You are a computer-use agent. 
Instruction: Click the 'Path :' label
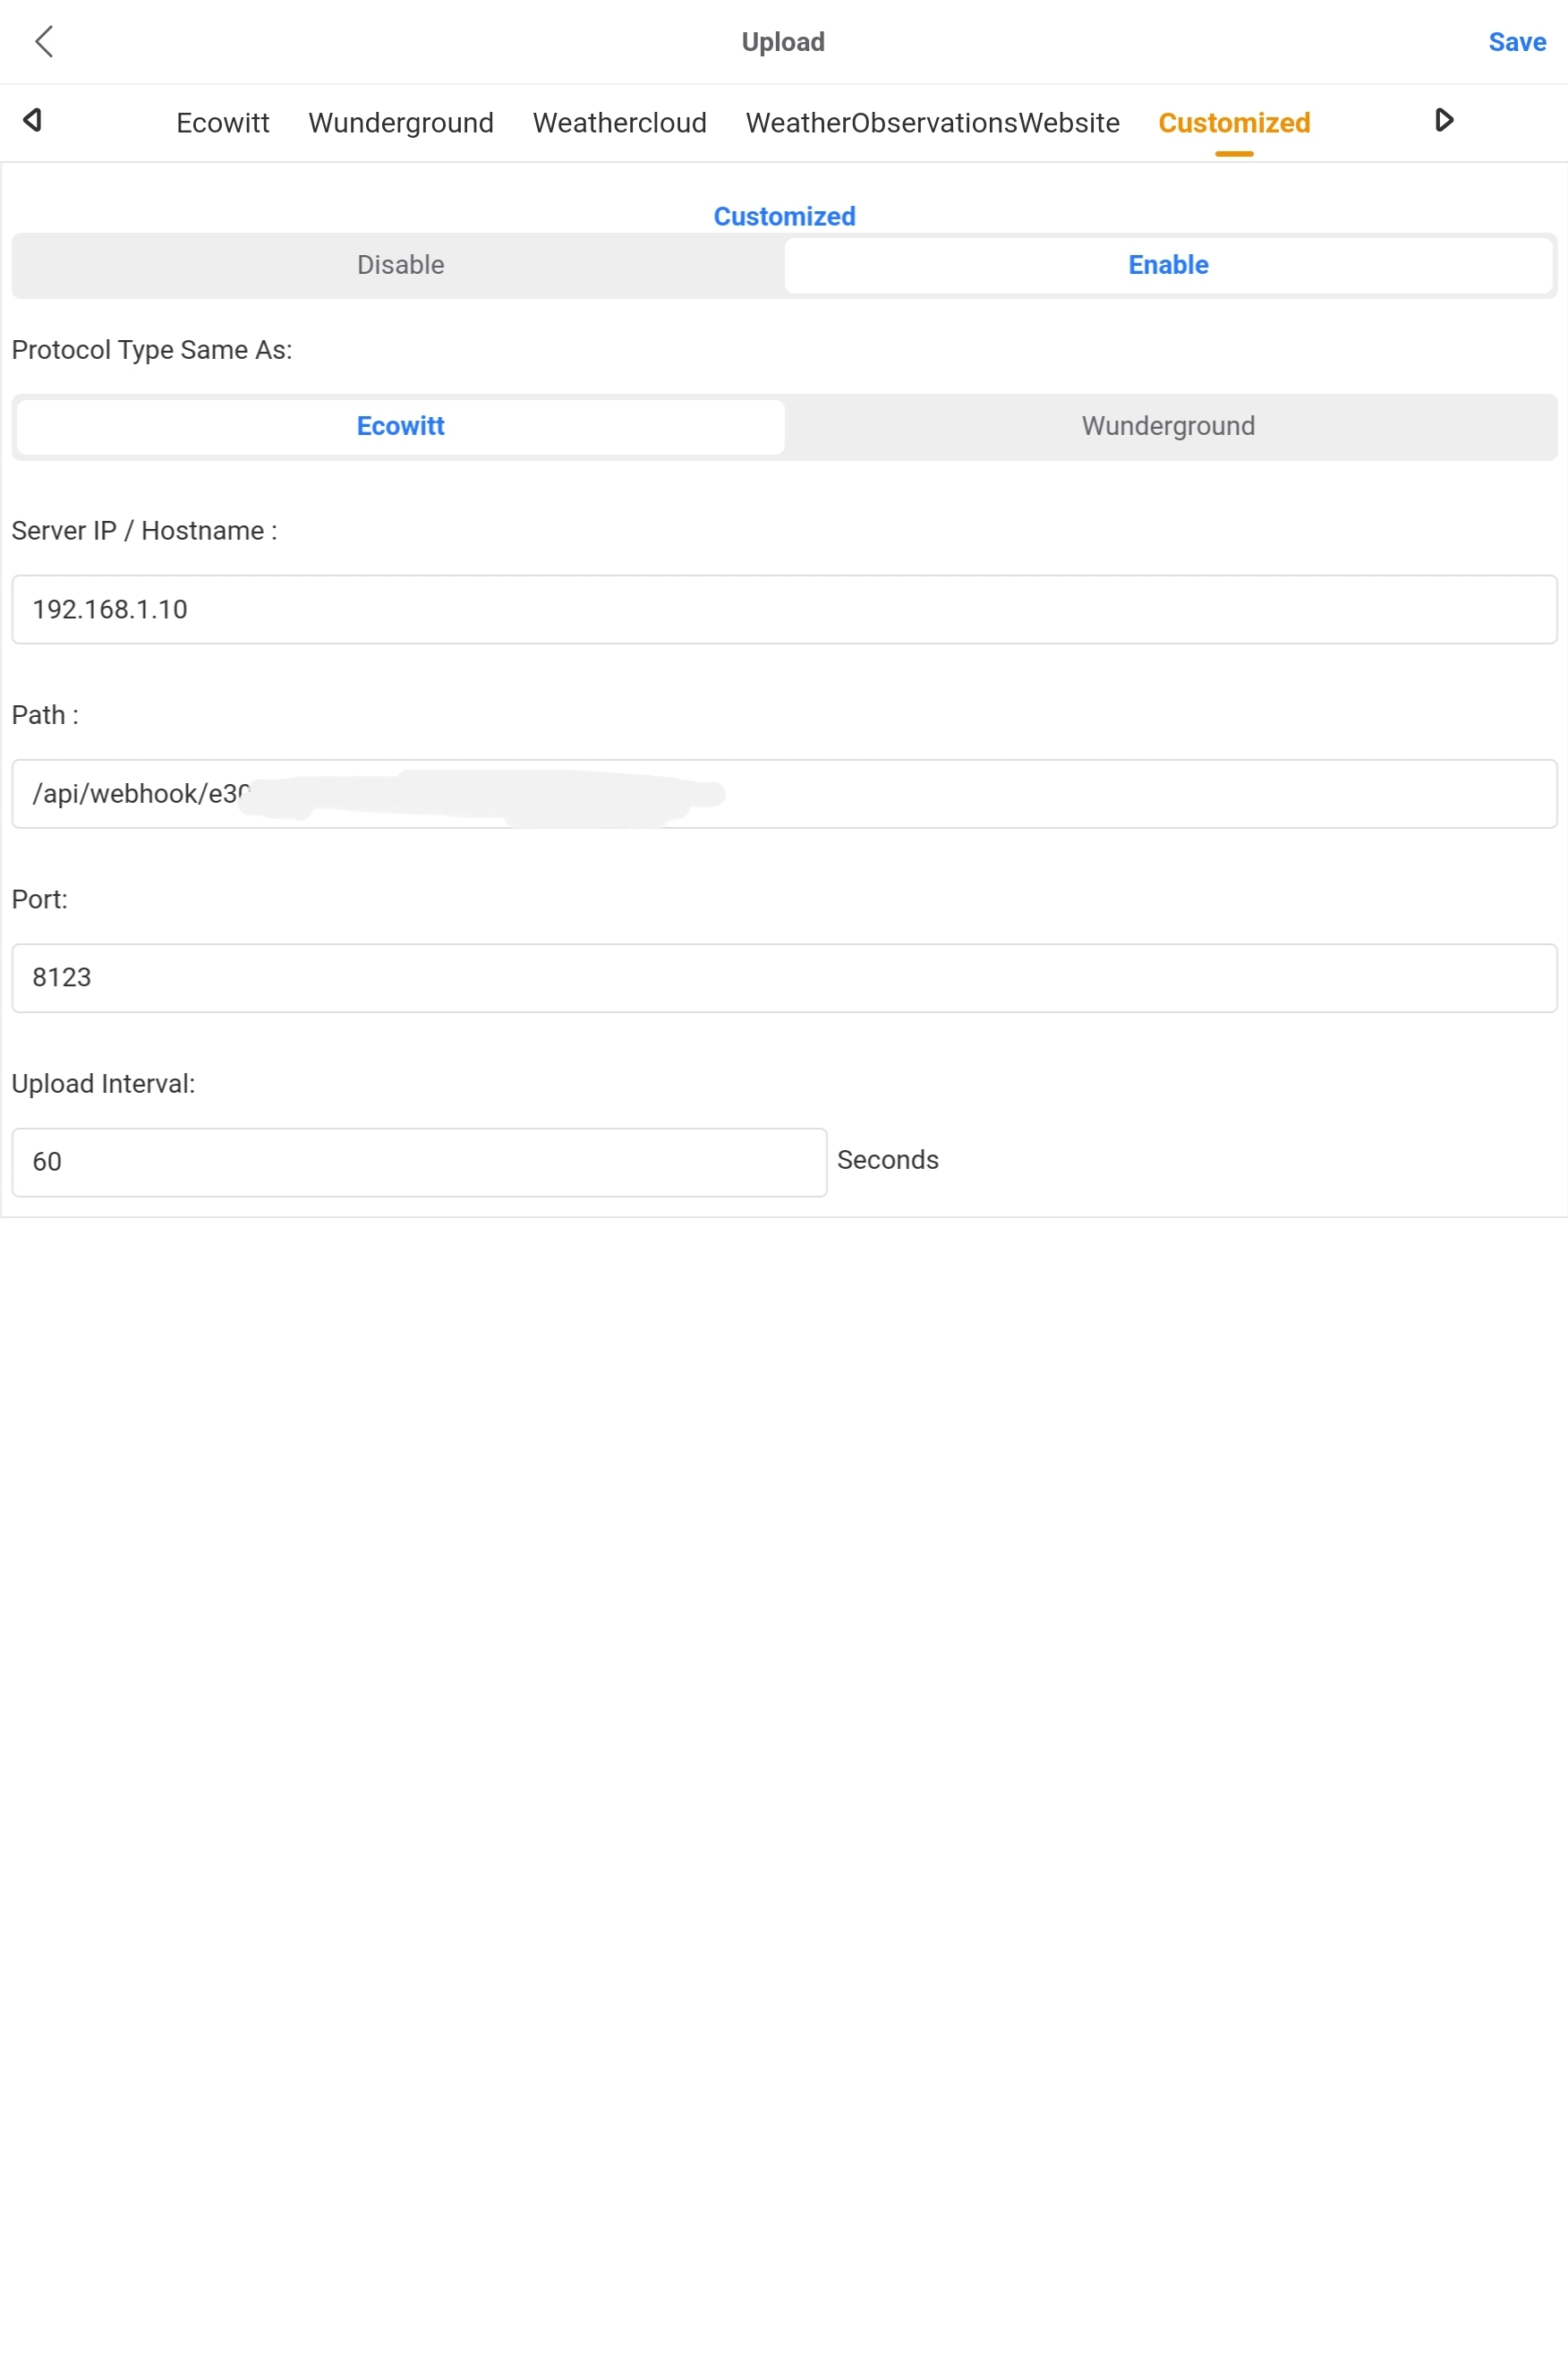[x=45, y=715]
